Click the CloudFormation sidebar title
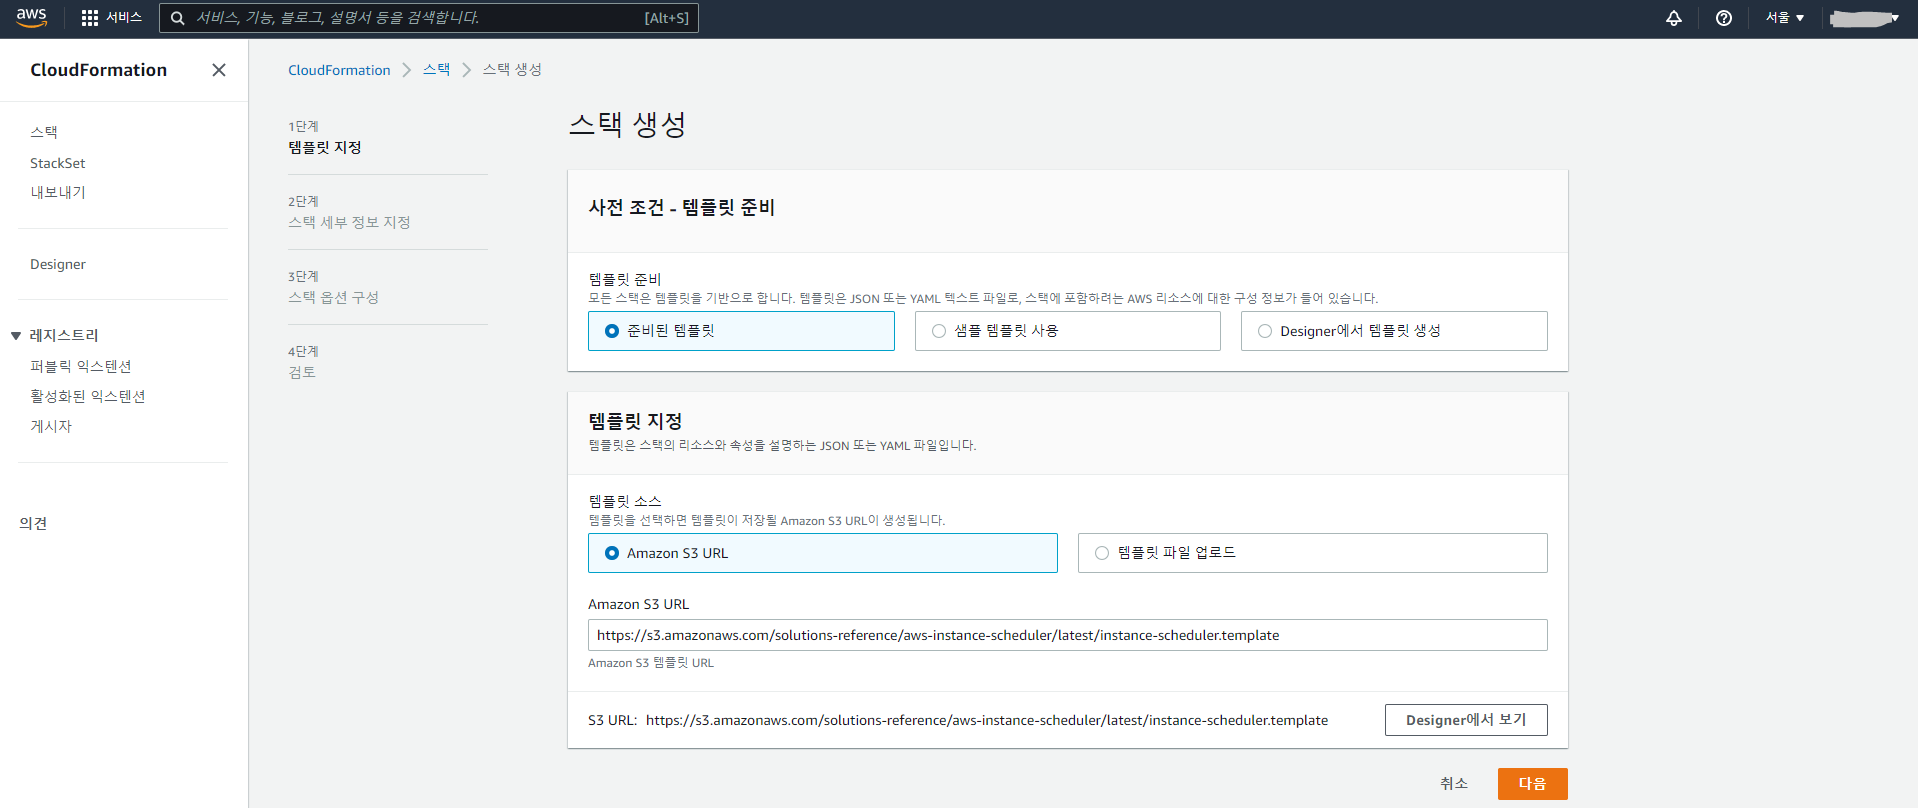Image resolution: width=1918 pixels, height=808 pixels. click(x=99, y=70)
